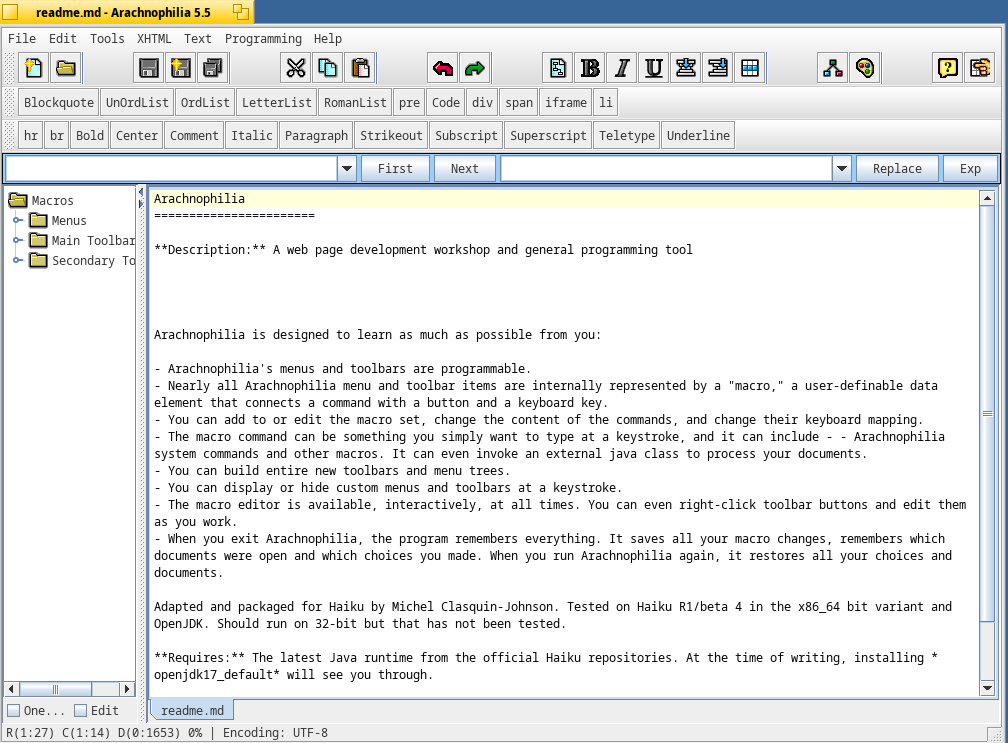Click the editor scrollbar down arrow
This screenshot has width=1008, height=743.
click(987, 688)
